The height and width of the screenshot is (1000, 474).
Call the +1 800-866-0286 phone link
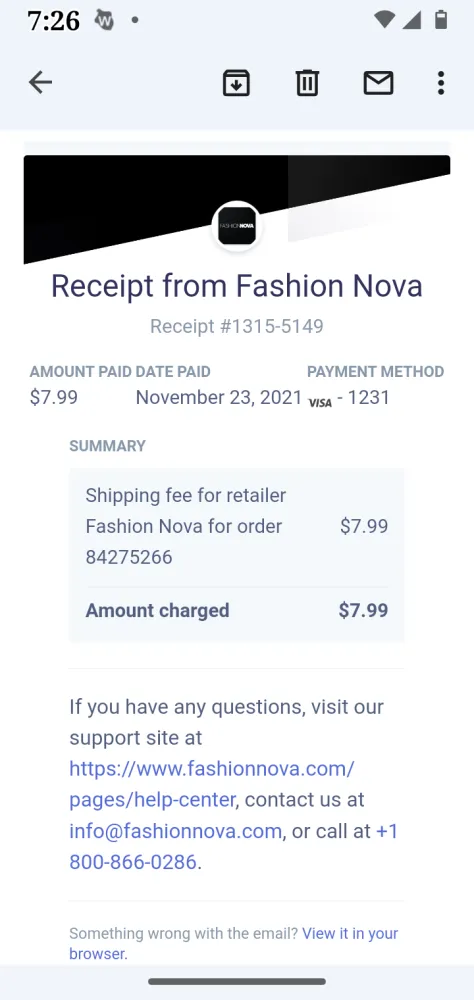[x=233, y=846]
